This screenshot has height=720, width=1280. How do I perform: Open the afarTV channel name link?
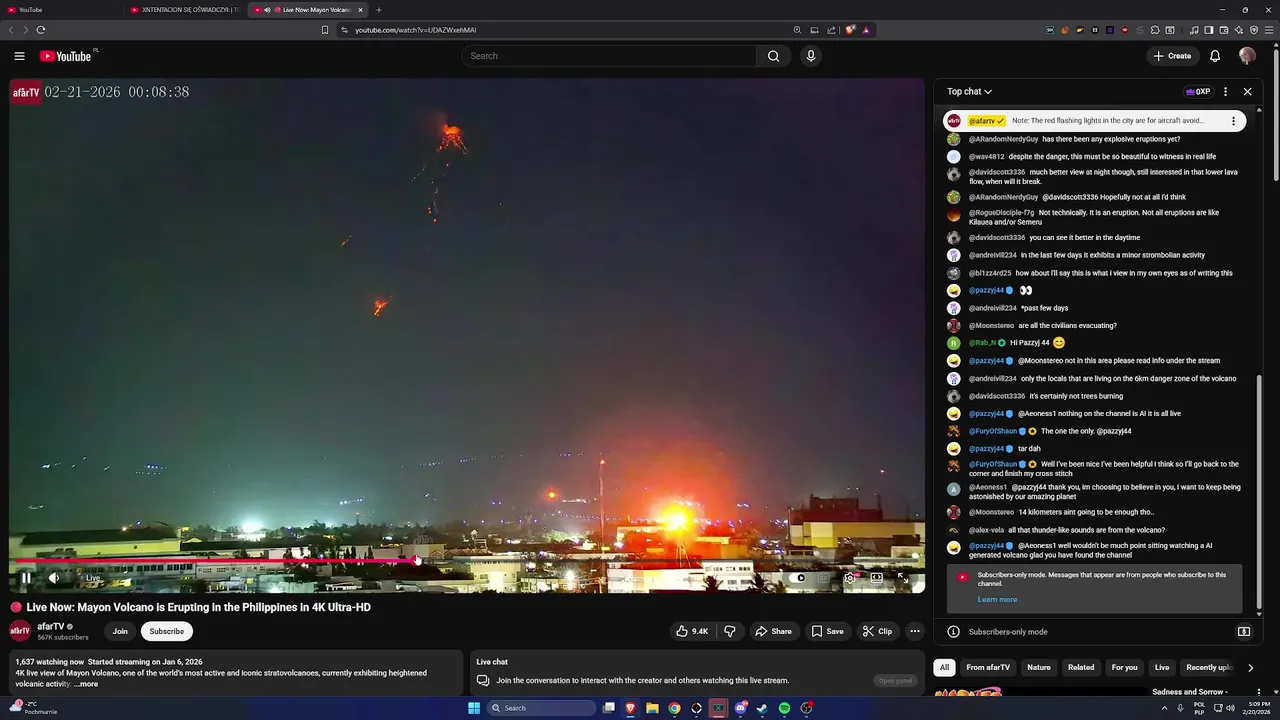(51, 626)
